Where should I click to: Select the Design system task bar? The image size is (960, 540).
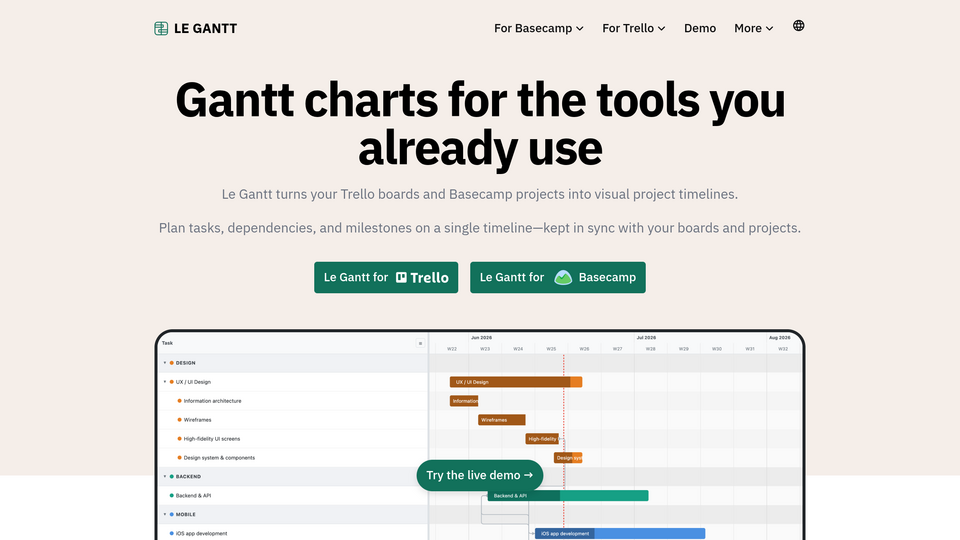pyautogui.click(x=568, y=458)
